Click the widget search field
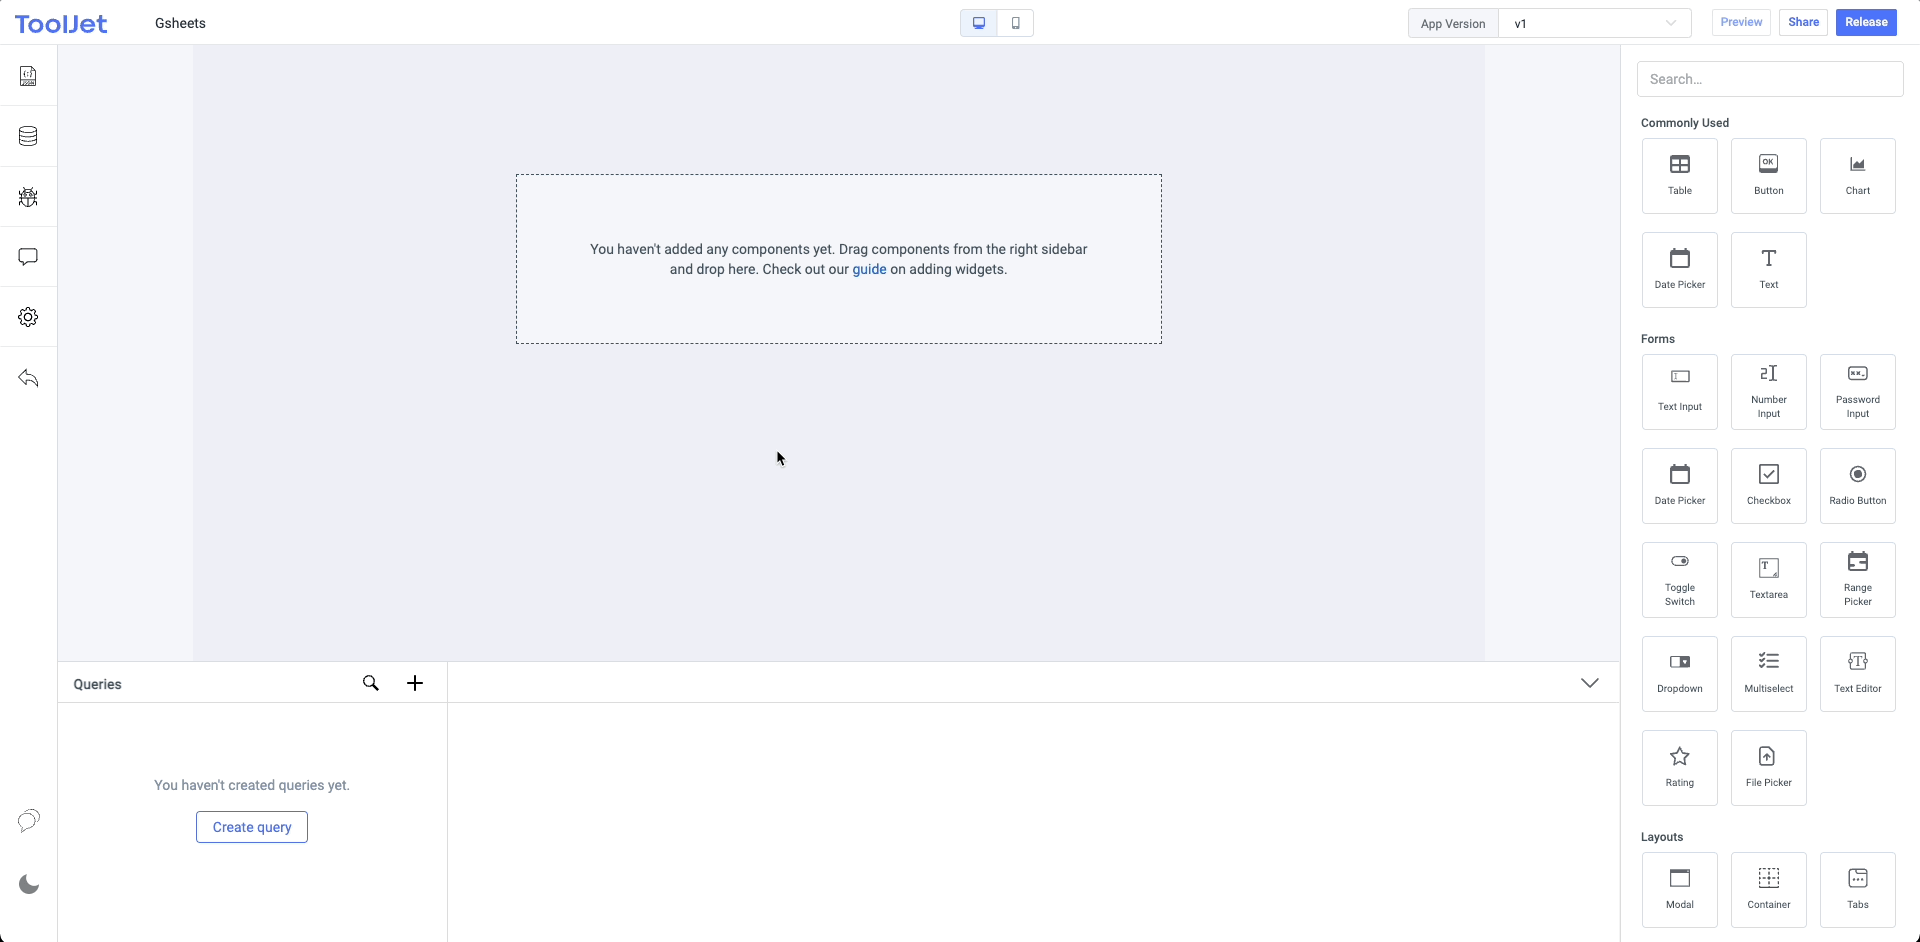This screenshot has width=1920, height=942. [1769, 79]
